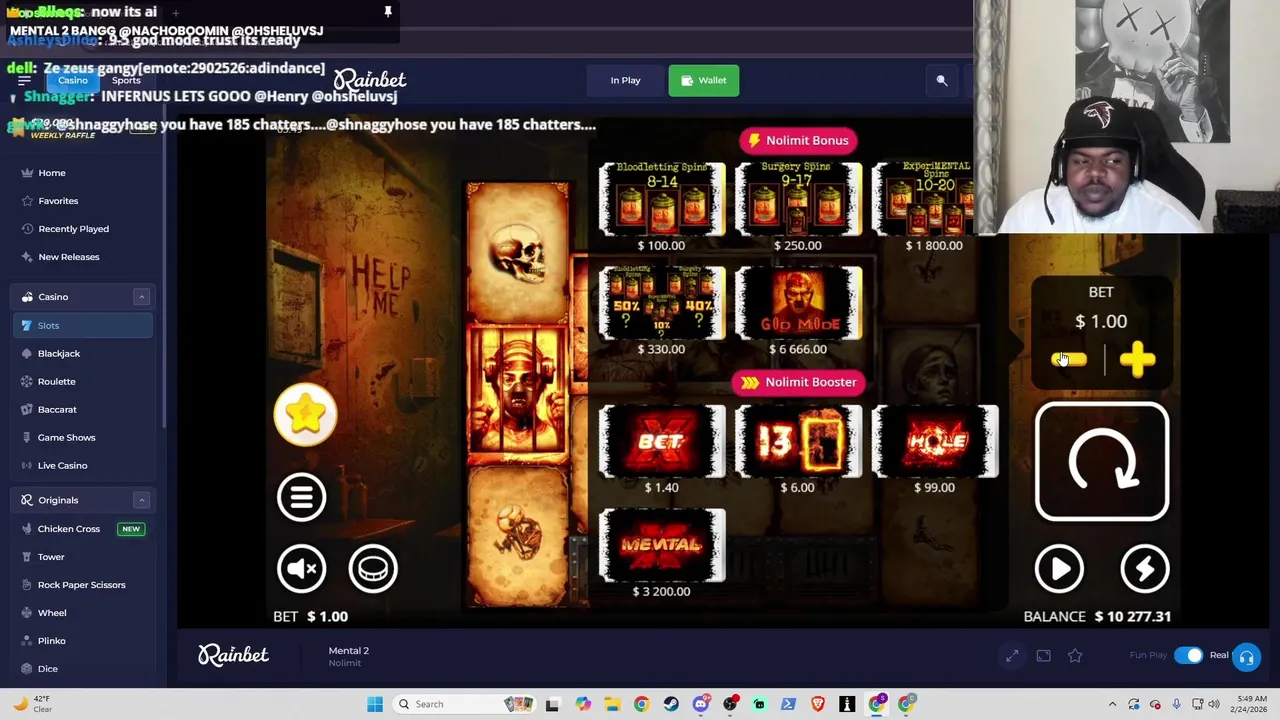Open Discord from the taskbar
1280x720 pixels.
(701, 704)
